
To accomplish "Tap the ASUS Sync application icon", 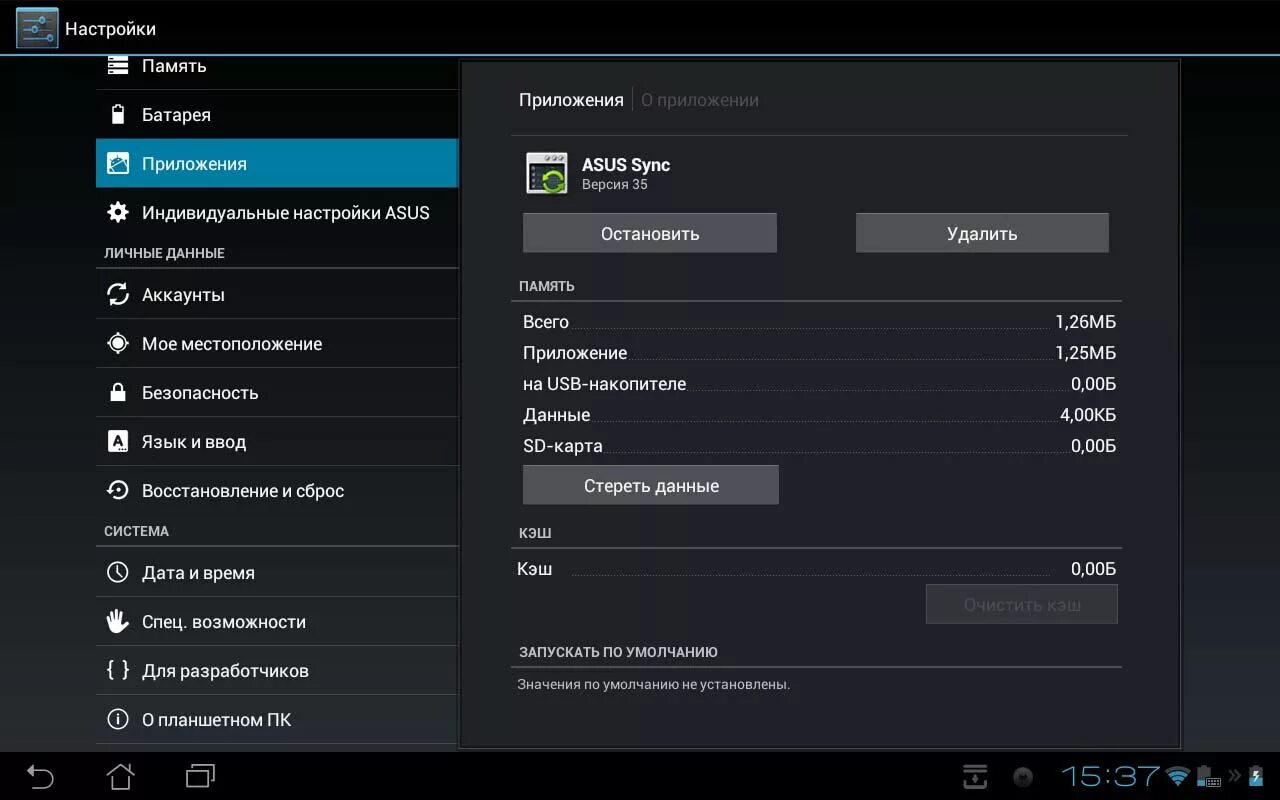I will (x=547, y=173).
